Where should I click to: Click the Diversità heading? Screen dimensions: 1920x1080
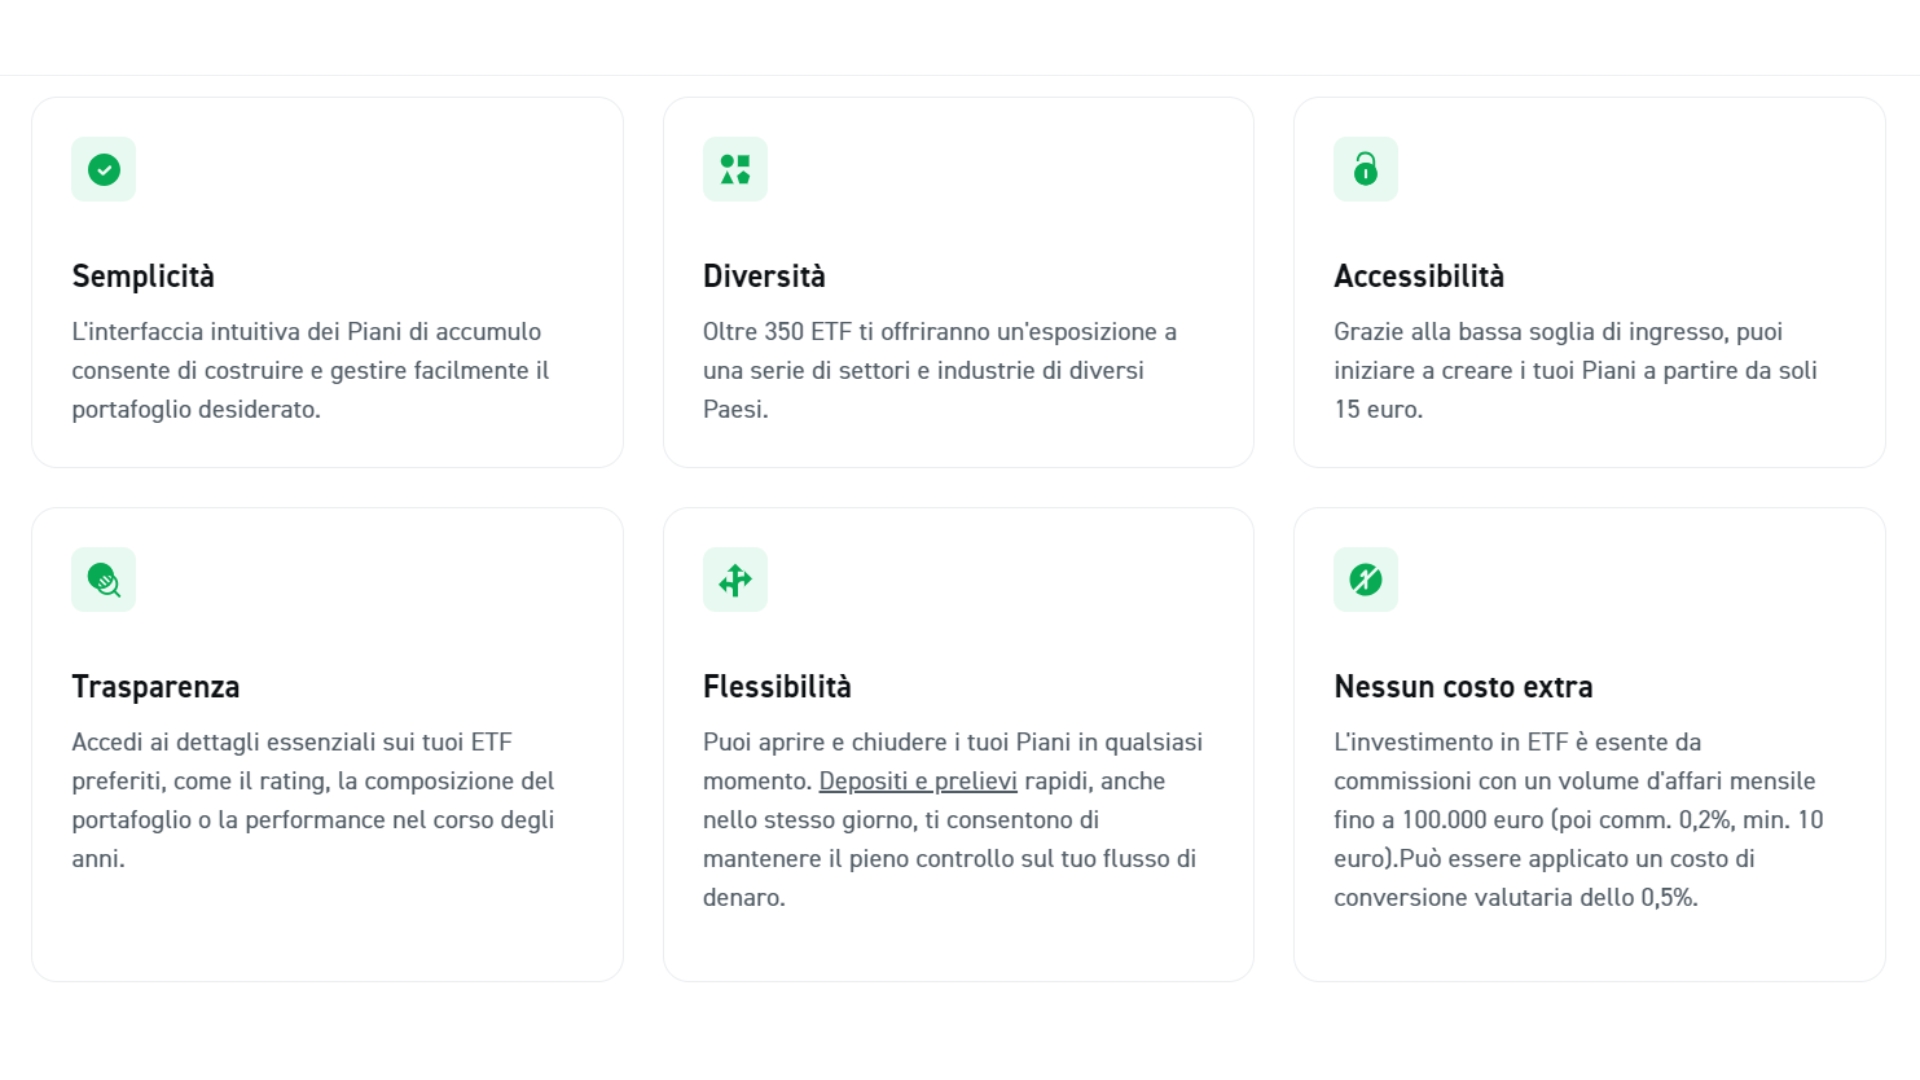pos(764,276)
